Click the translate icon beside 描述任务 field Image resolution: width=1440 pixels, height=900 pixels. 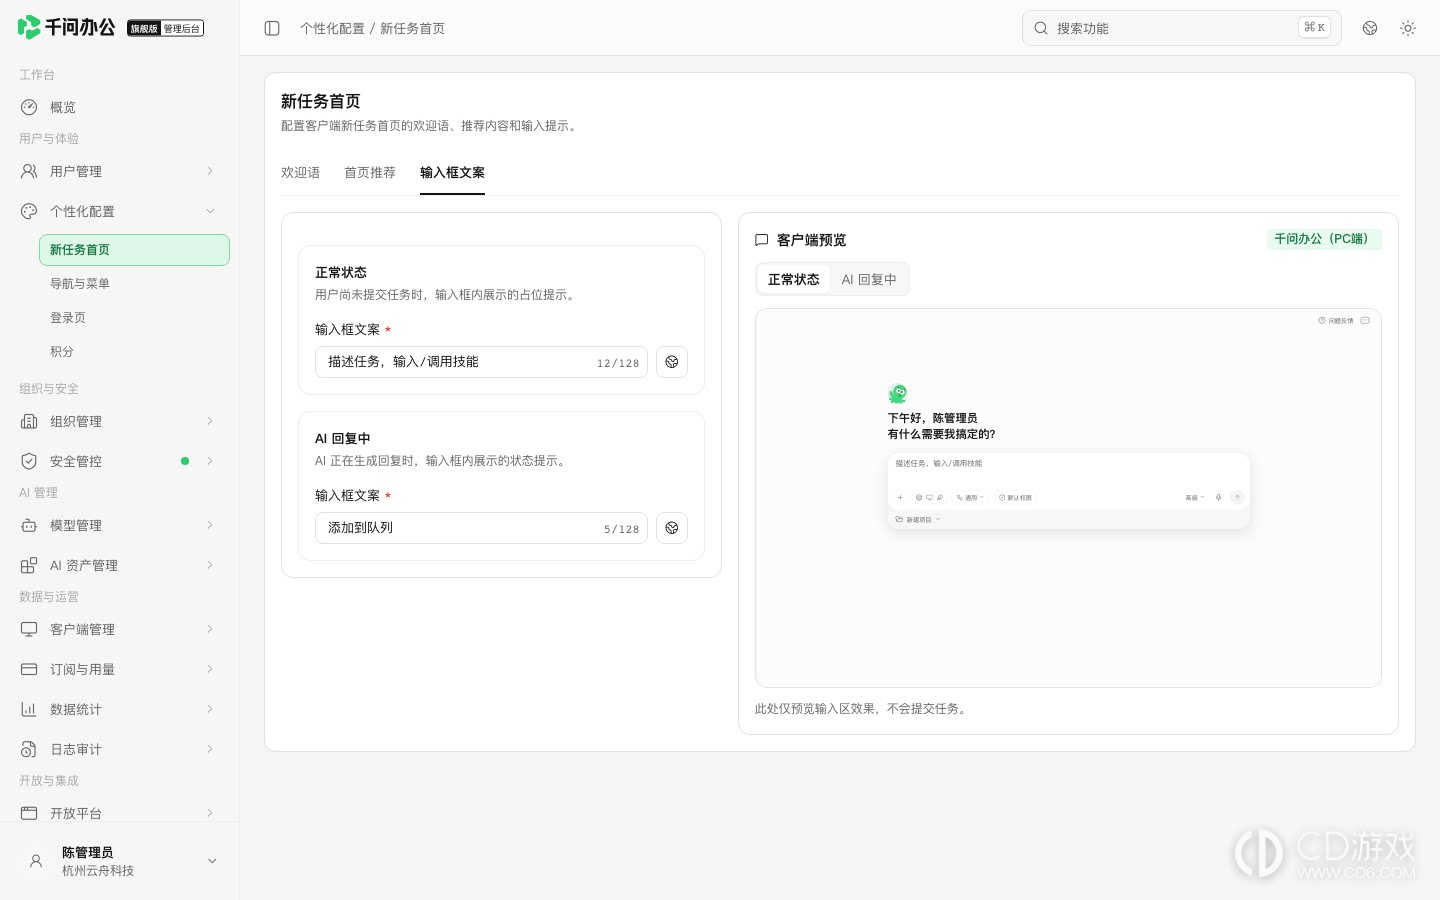(x=672, y=362)
